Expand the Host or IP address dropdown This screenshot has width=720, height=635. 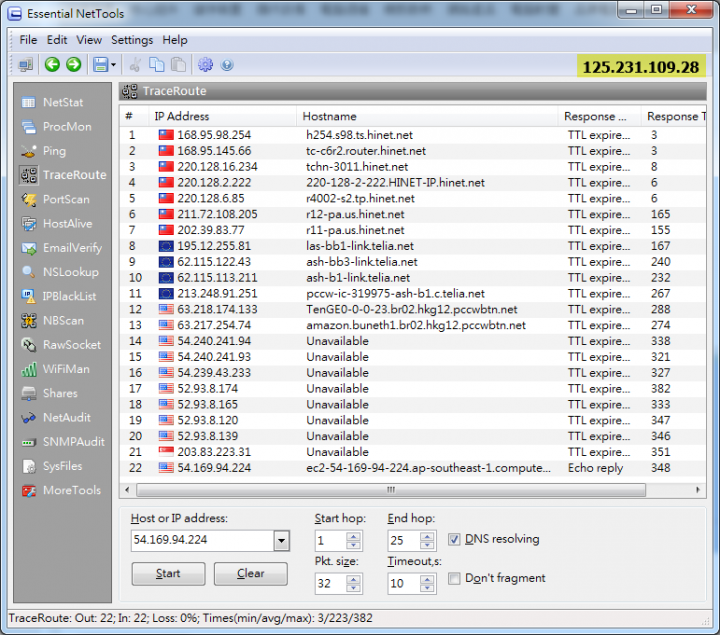[281, 541]
